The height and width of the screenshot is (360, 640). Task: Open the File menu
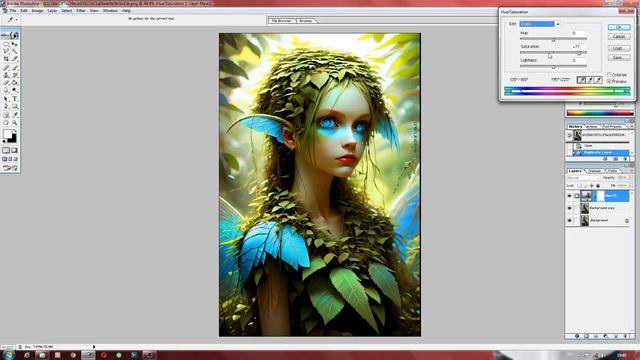[13, 11]
